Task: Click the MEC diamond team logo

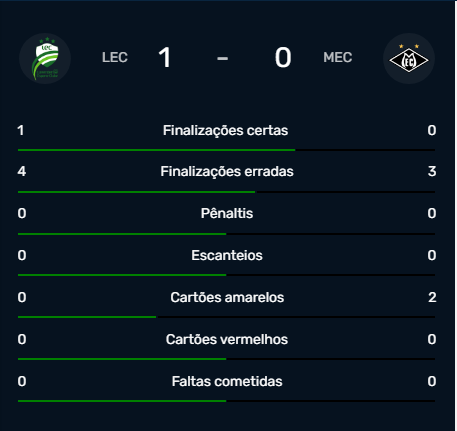Action: (409, 58)
